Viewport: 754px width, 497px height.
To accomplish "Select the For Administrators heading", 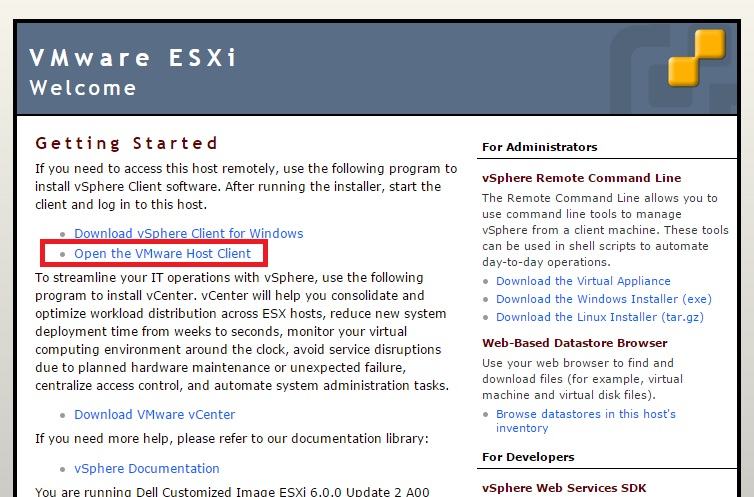I will coord(540,147).
